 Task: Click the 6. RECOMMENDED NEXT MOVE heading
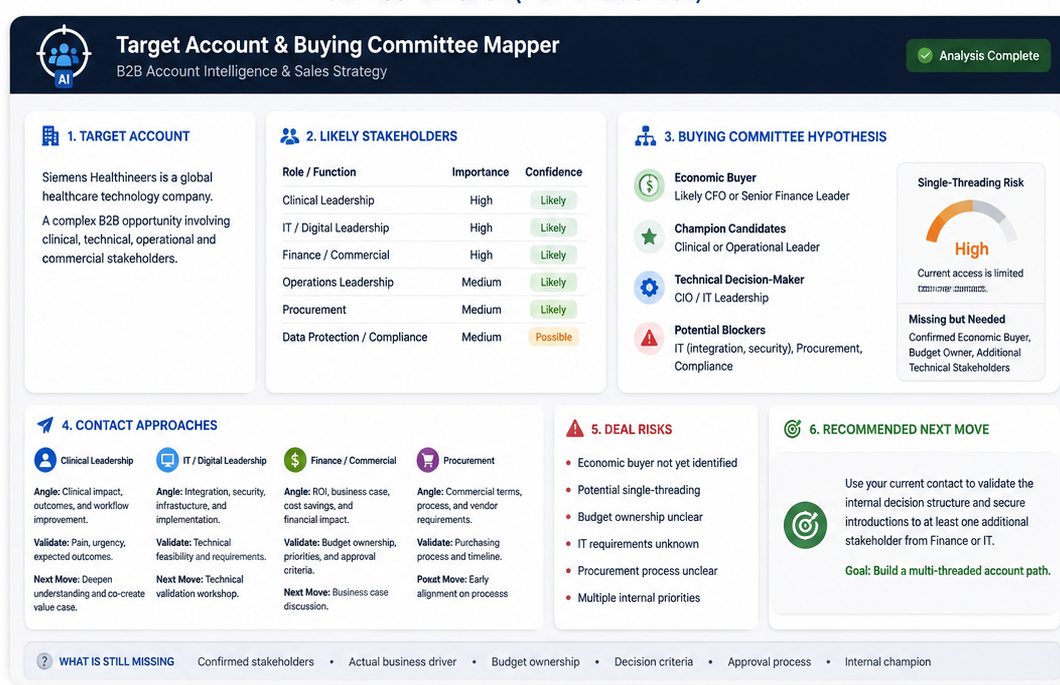point(899,429)
